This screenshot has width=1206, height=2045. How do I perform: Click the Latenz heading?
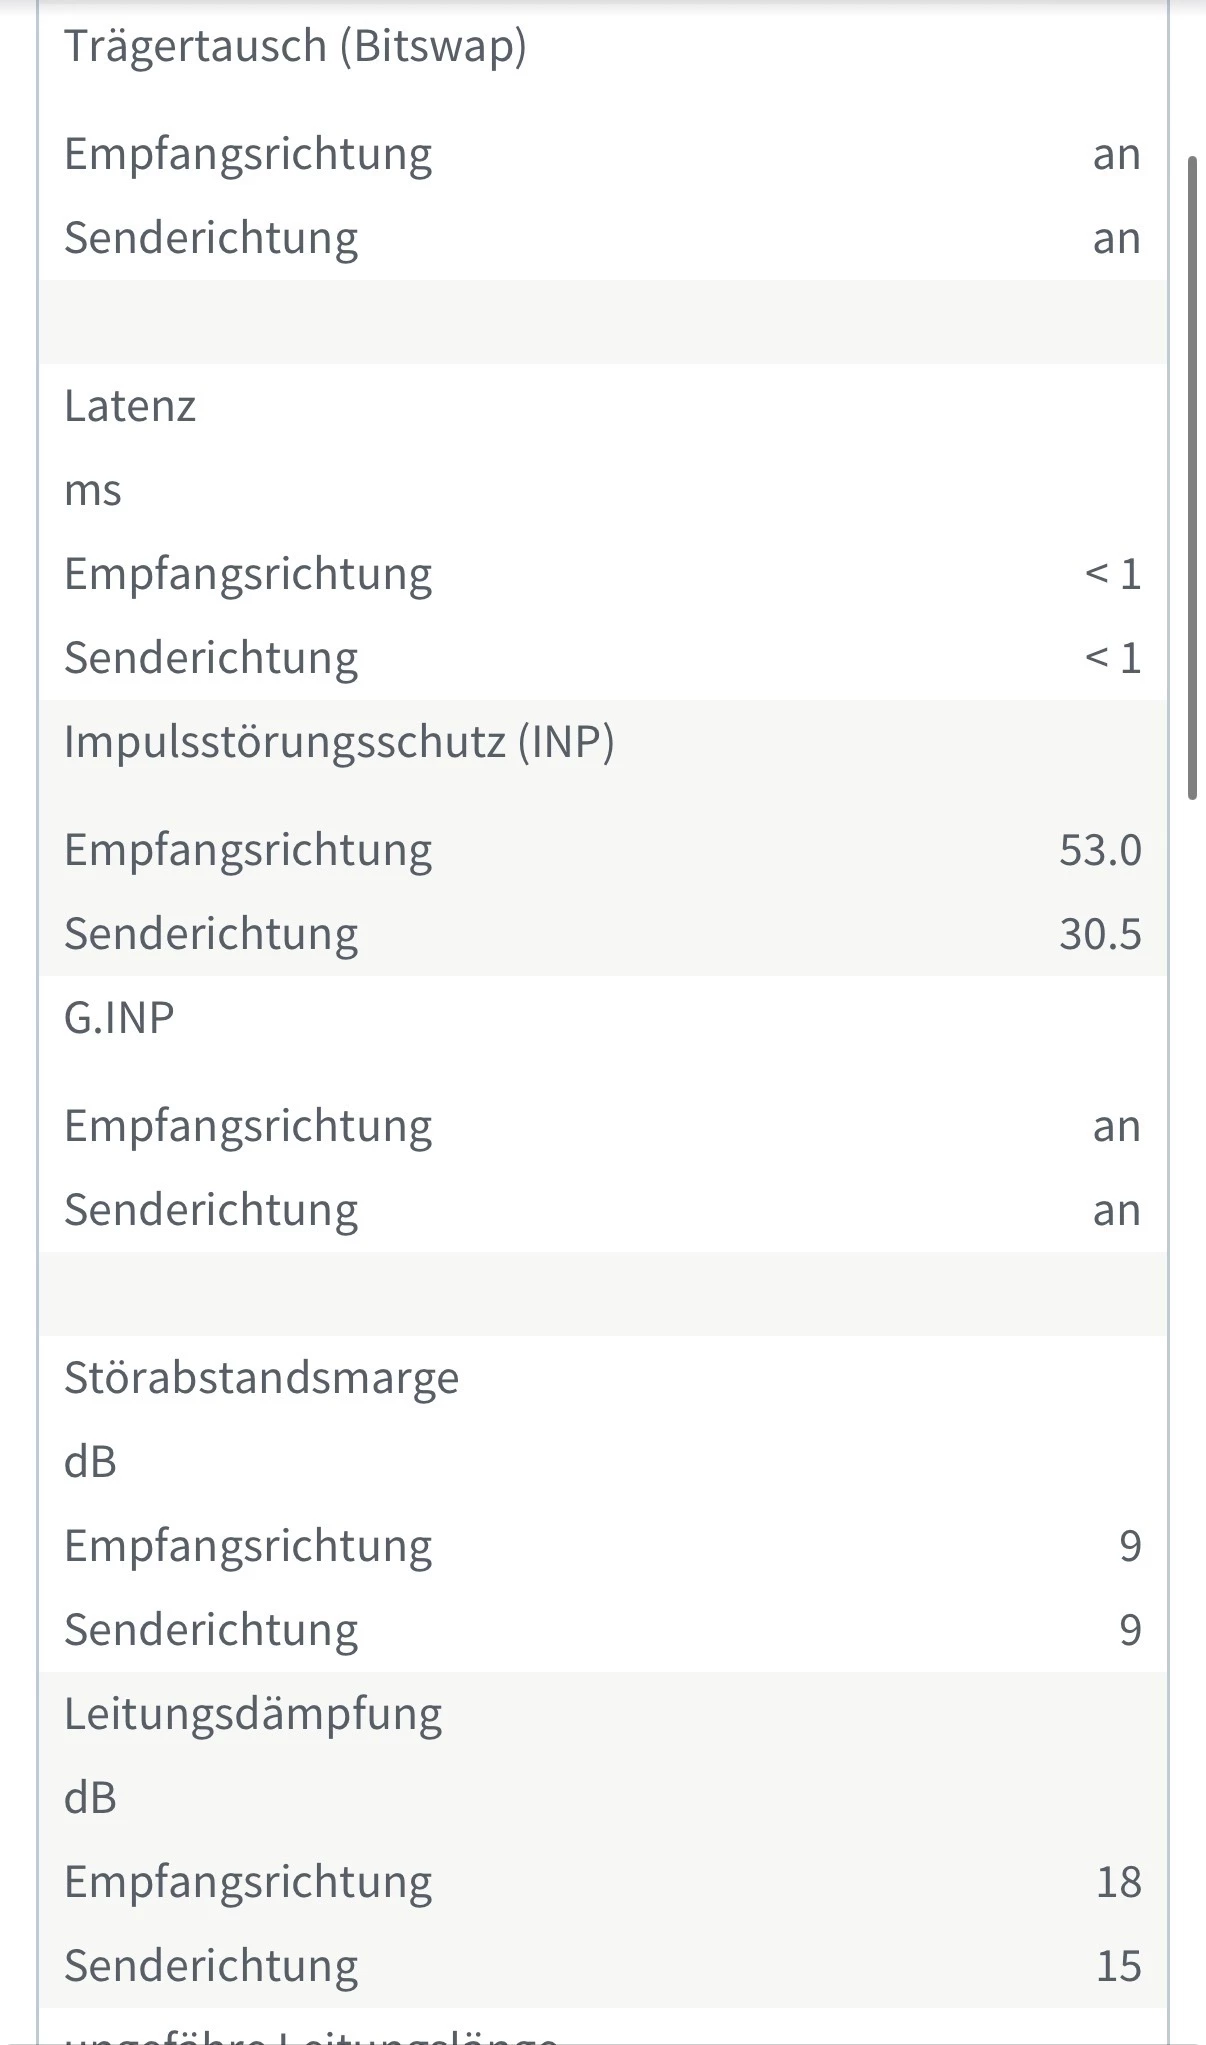(x=130, y=406)
